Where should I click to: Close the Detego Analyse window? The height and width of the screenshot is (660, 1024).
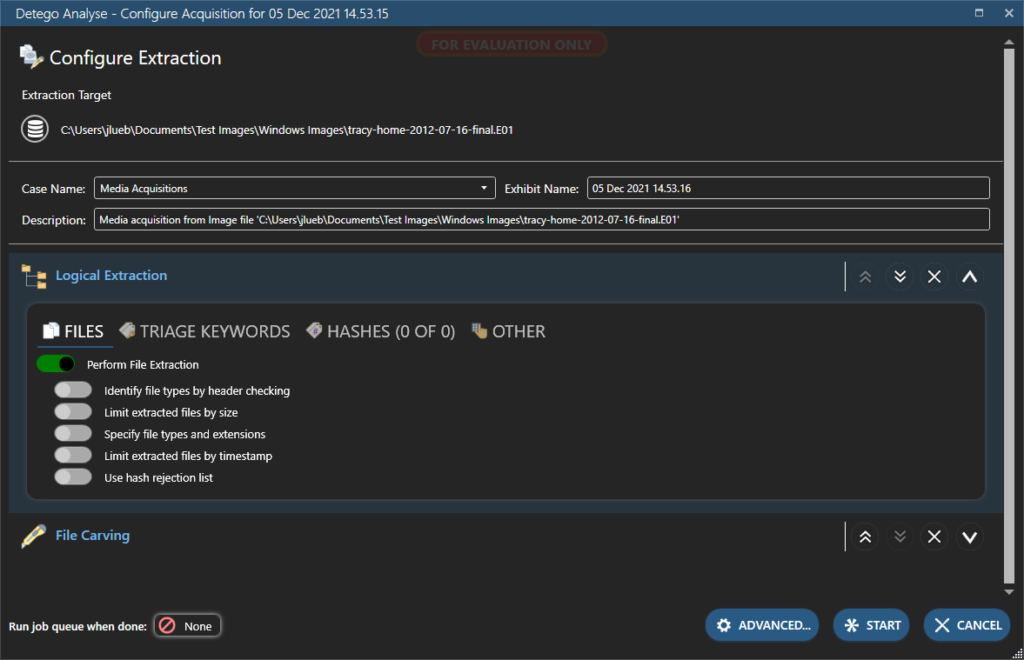[x=1009, y=13]
